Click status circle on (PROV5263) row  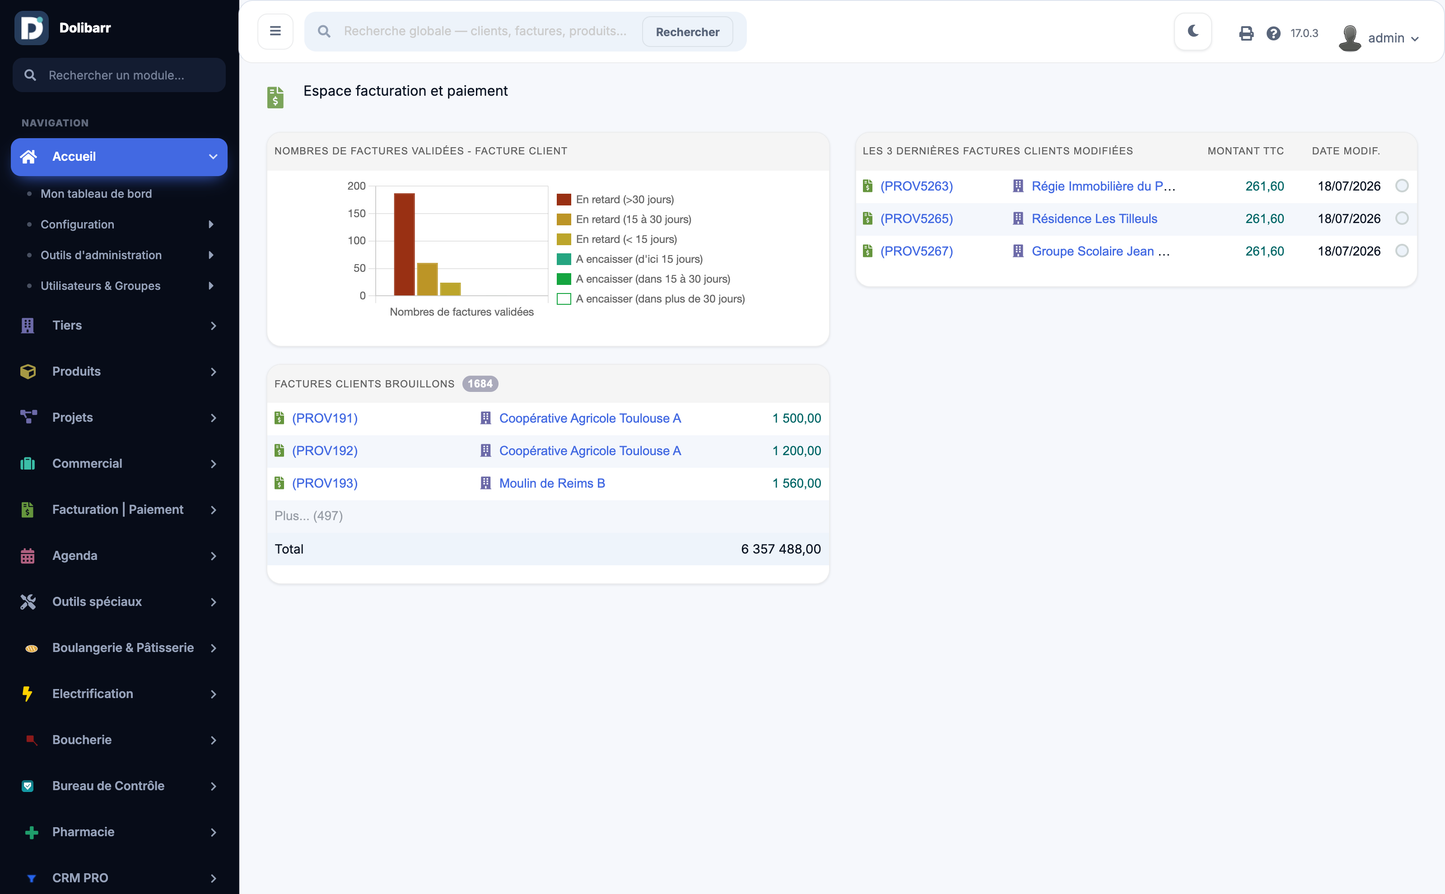click(1402, 186)
